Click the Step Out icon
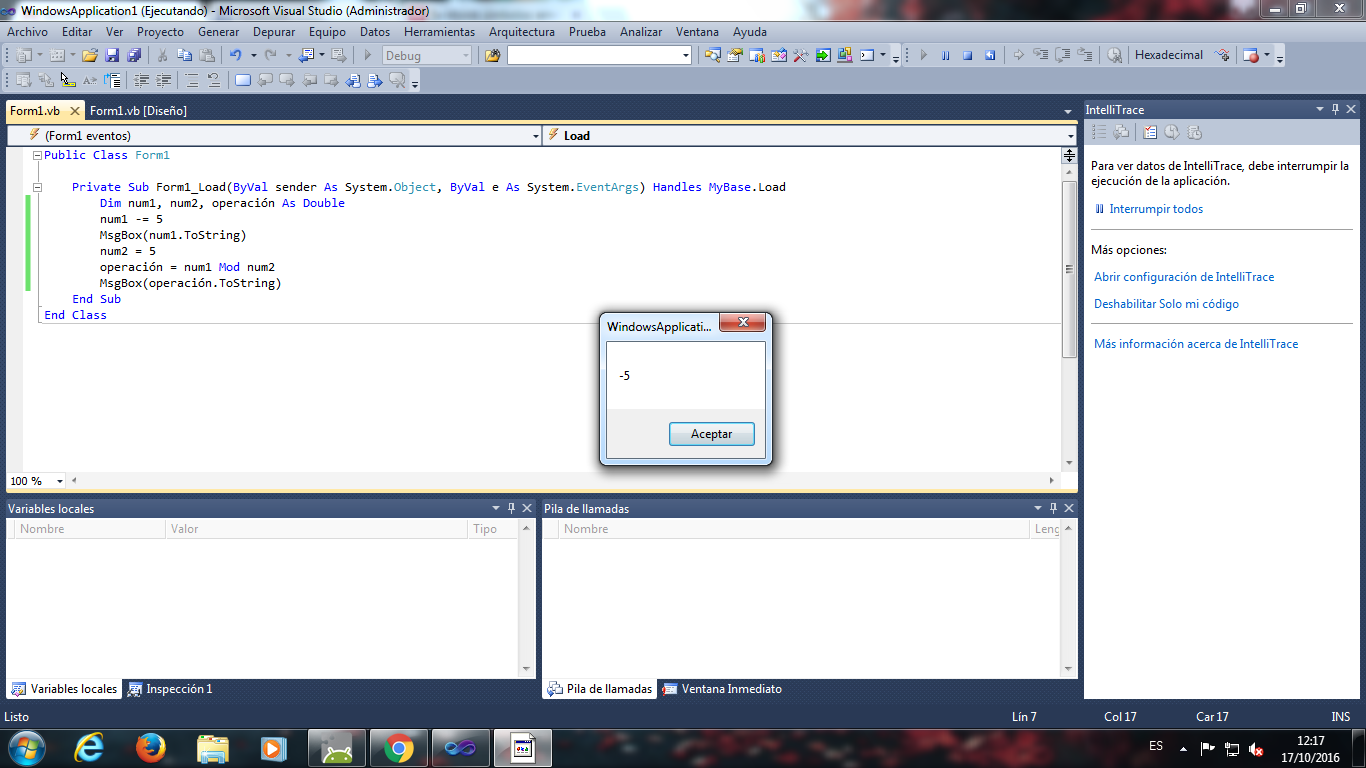 point(1085,55)
